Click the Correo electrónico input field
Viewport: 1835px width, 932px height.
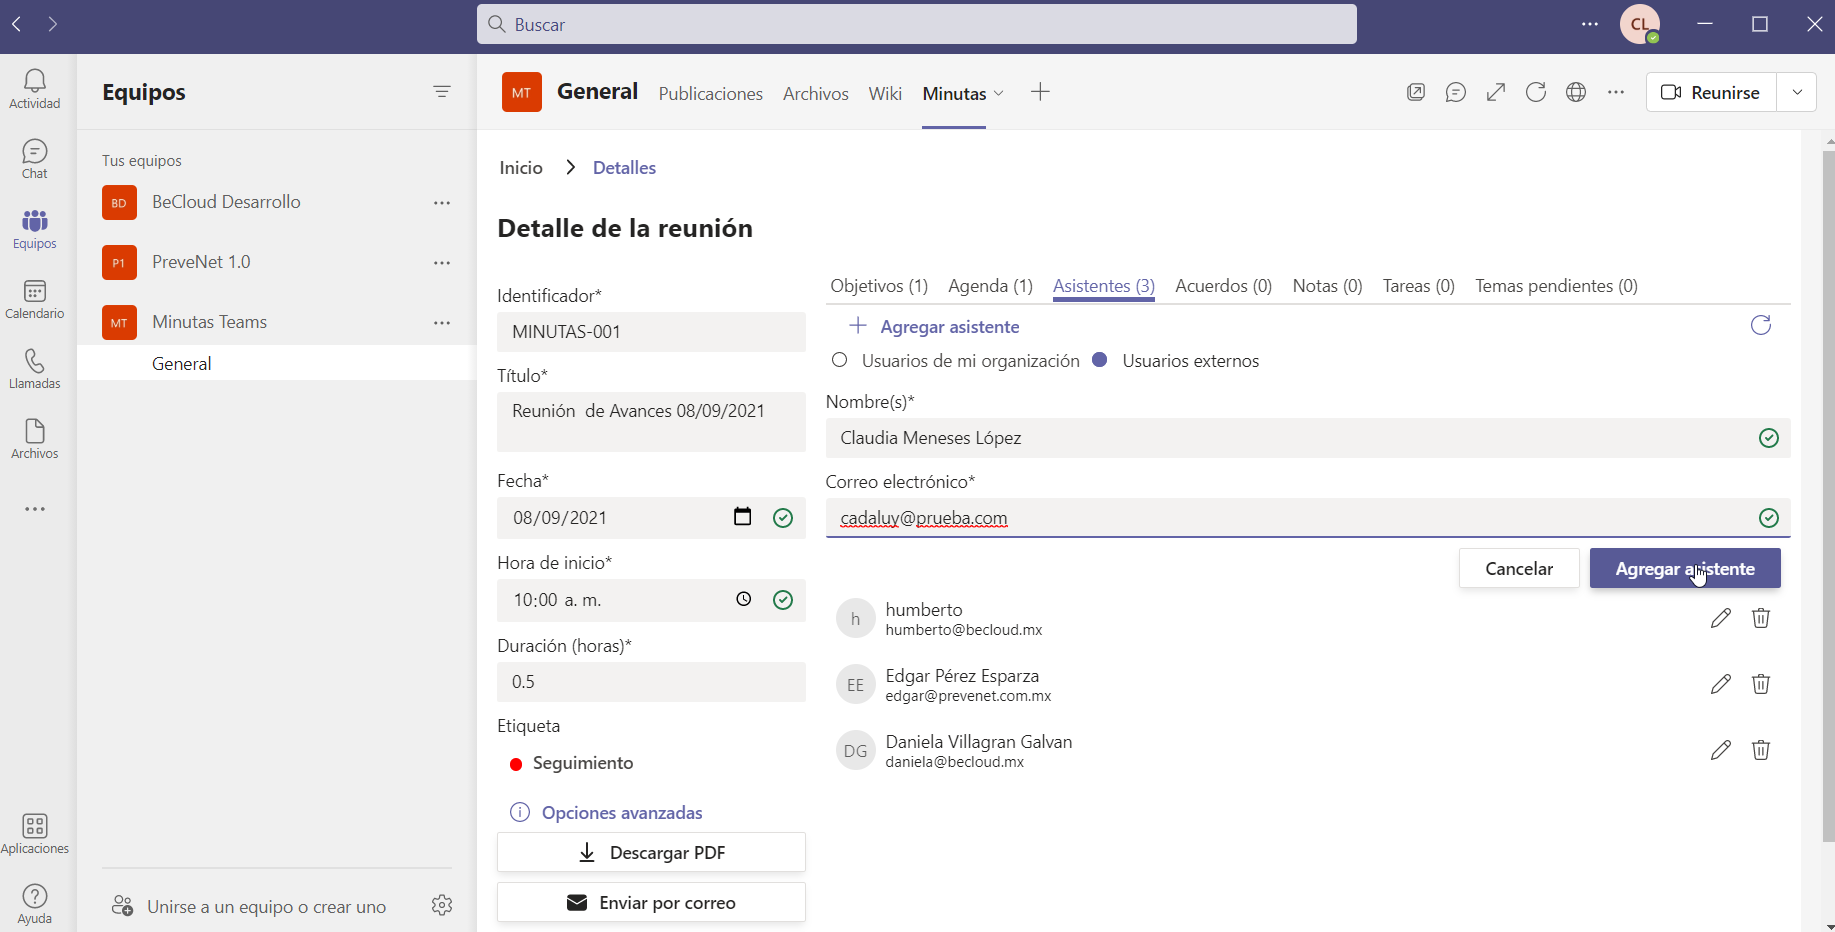pos(1308,518)
